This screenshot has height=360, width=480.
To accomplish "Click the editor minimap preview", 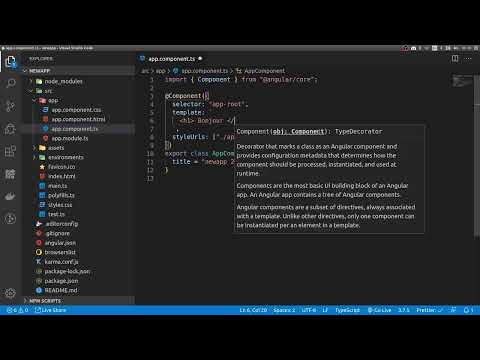I will point(462,82).
